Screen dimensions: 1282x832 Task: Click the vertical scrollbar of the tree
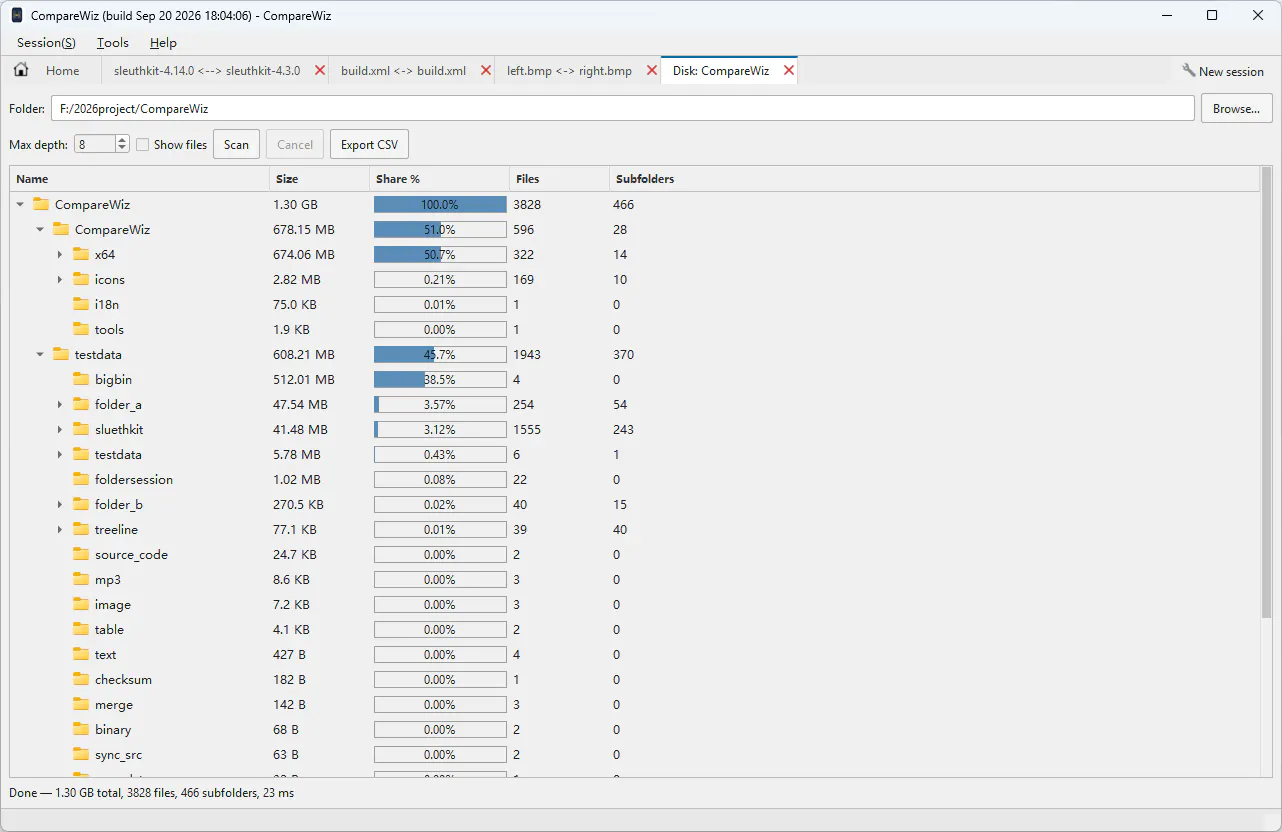tap(1266, 393)
